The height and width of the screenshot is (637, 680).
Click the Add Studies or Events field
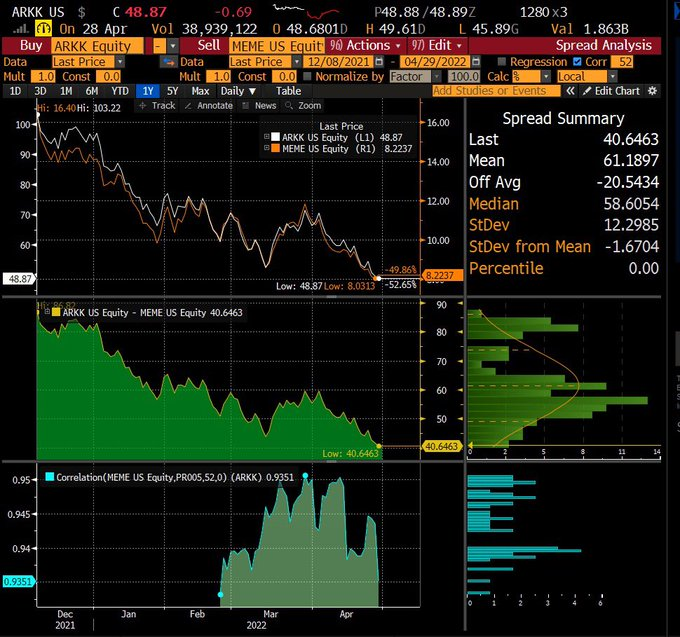pyautogui.click(x=496, y=91)
